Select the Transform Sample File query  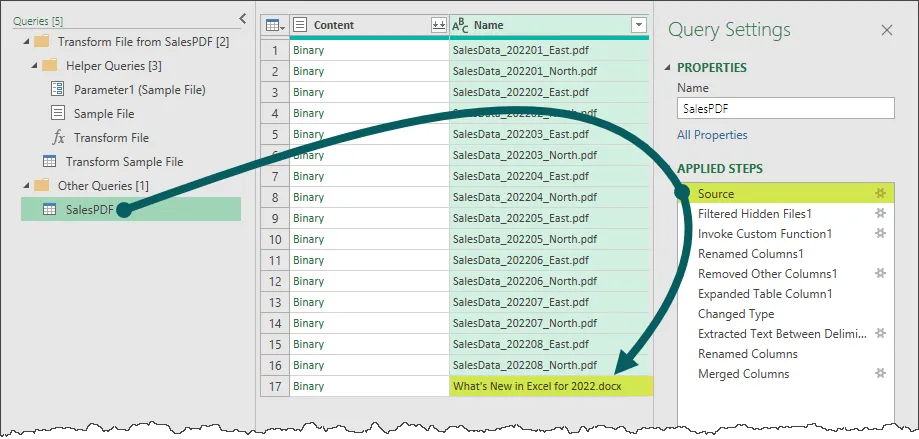tap(124, 161)
